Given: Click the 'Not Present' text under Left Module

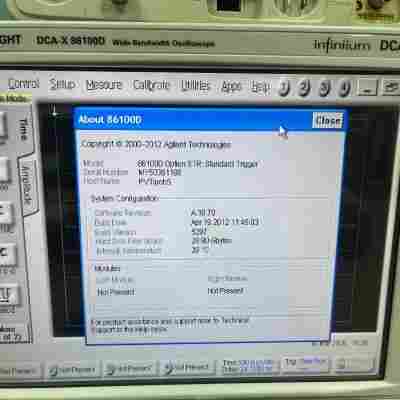Looking at the screenshot, I should pos(116,292).
